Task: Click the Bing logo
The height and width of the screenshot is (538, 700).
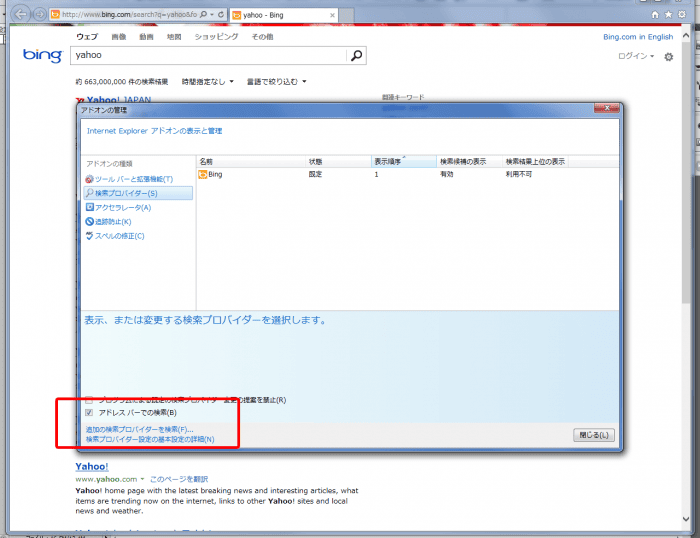Action: click(x=43, y=55)
